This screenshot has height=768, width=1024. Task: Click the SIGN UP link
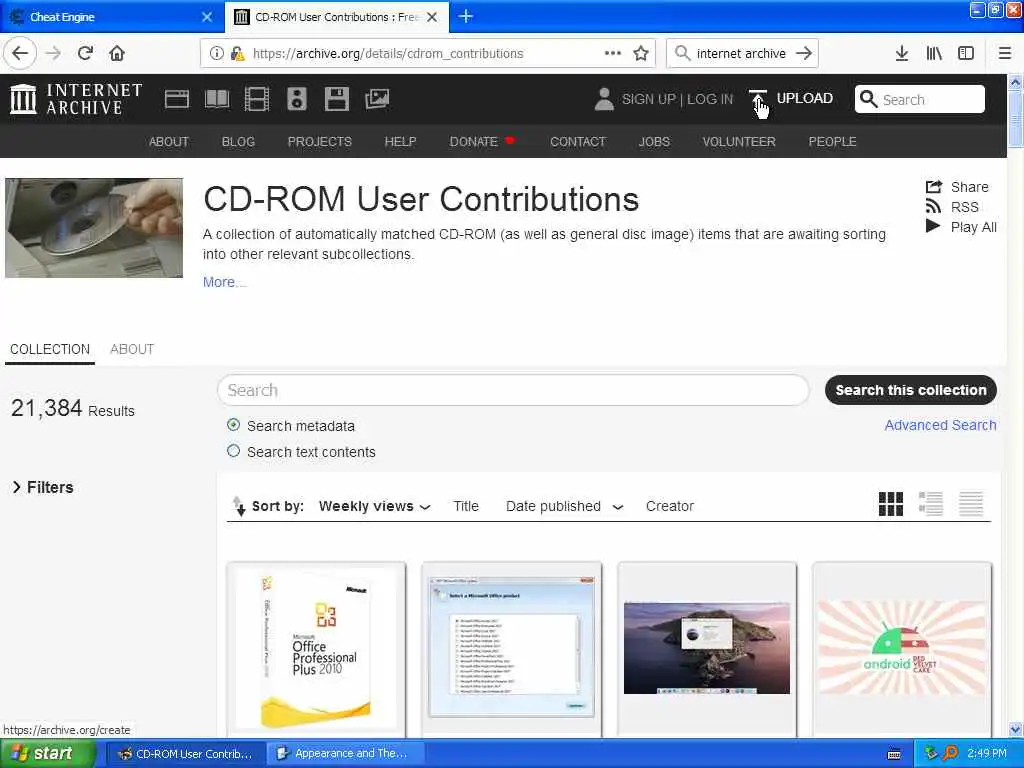coord(648,99)
